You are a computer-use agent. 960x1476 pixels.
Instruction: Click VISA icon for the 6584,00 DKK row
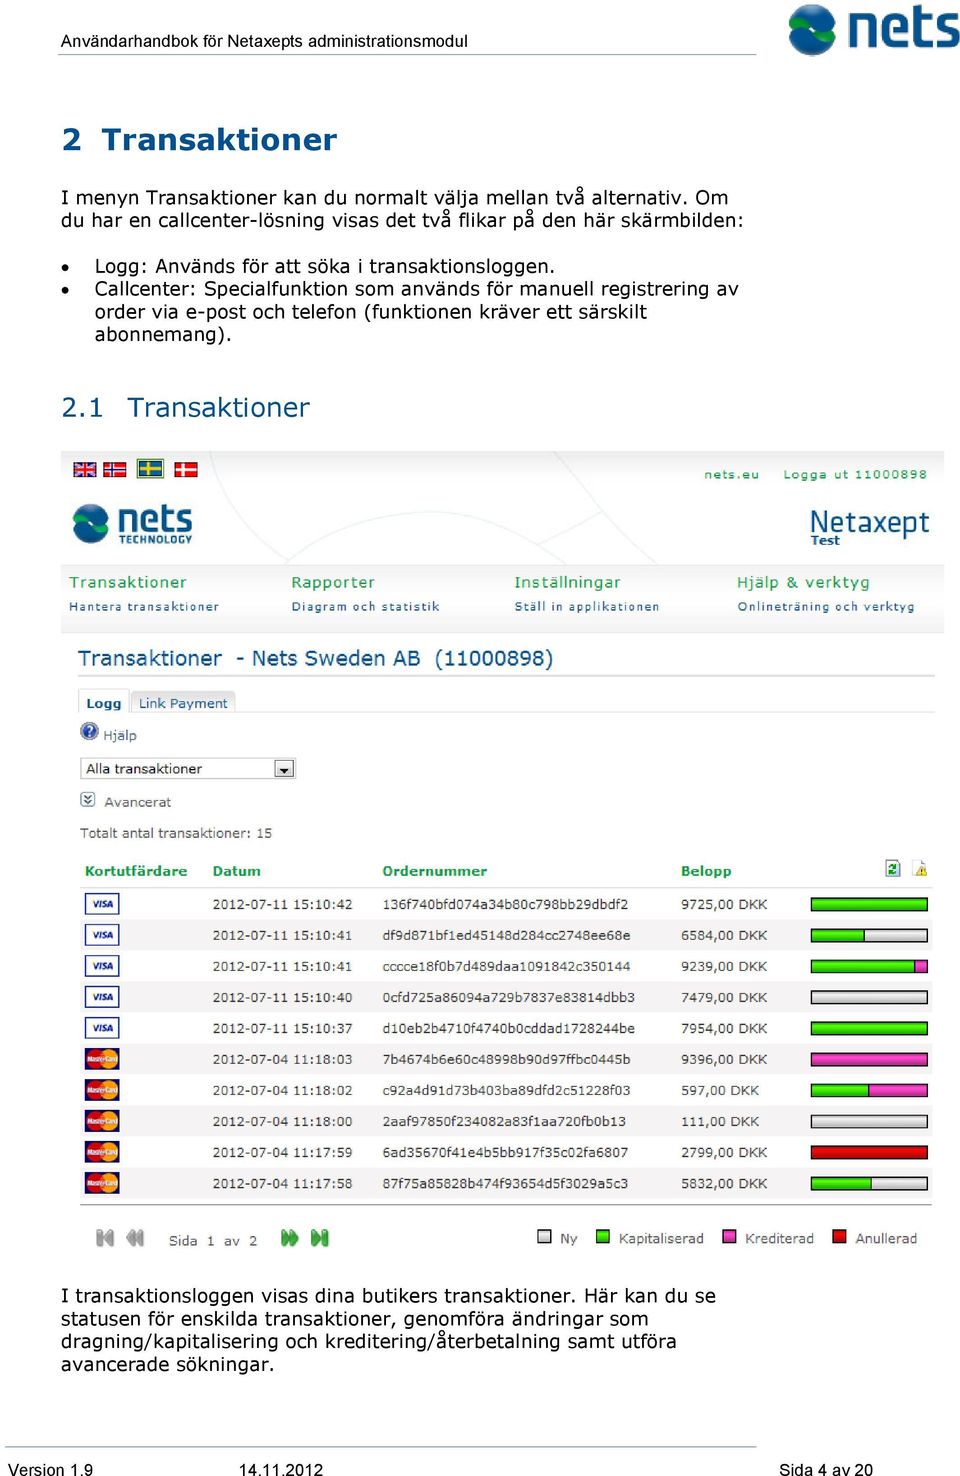pos(102,935)
